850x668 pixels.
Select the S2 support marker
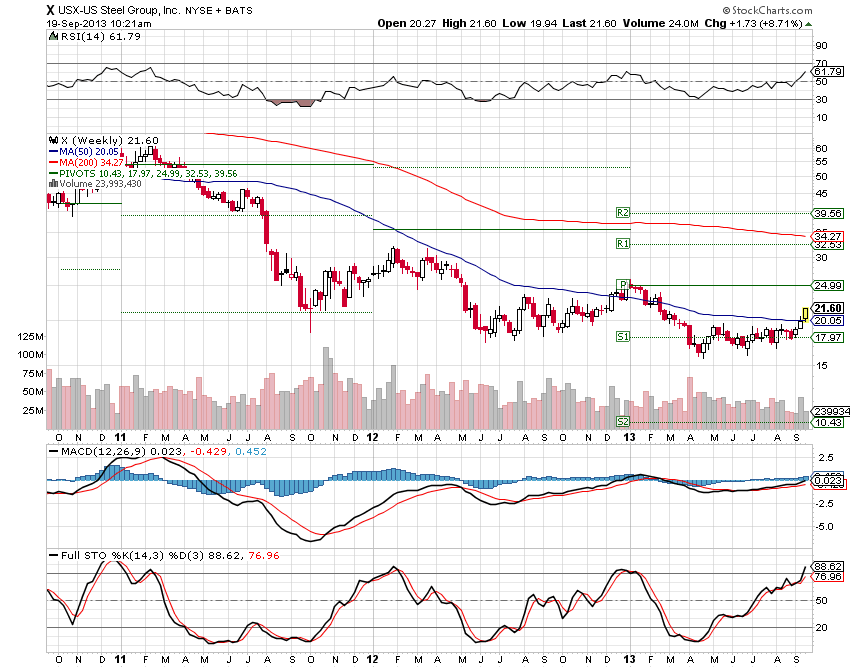pos(623,421)
